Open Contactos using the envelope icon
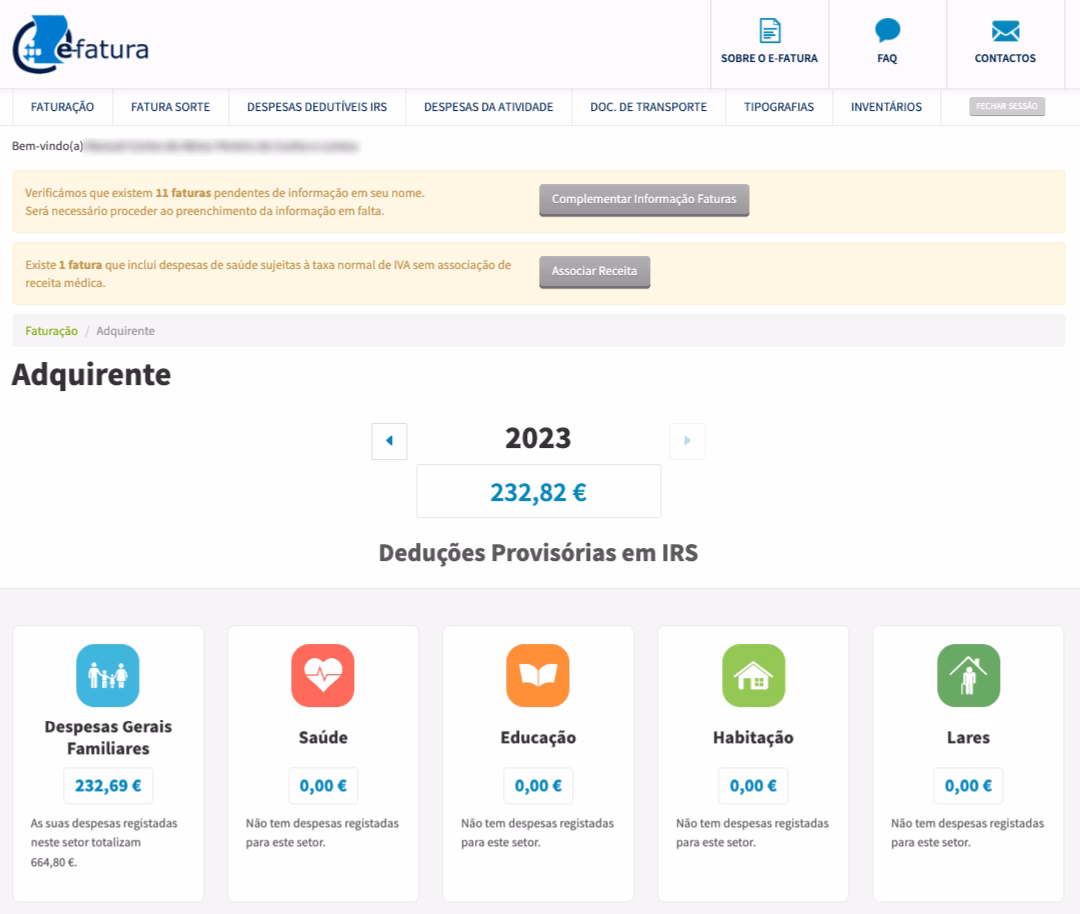 tap(1005, 31)
